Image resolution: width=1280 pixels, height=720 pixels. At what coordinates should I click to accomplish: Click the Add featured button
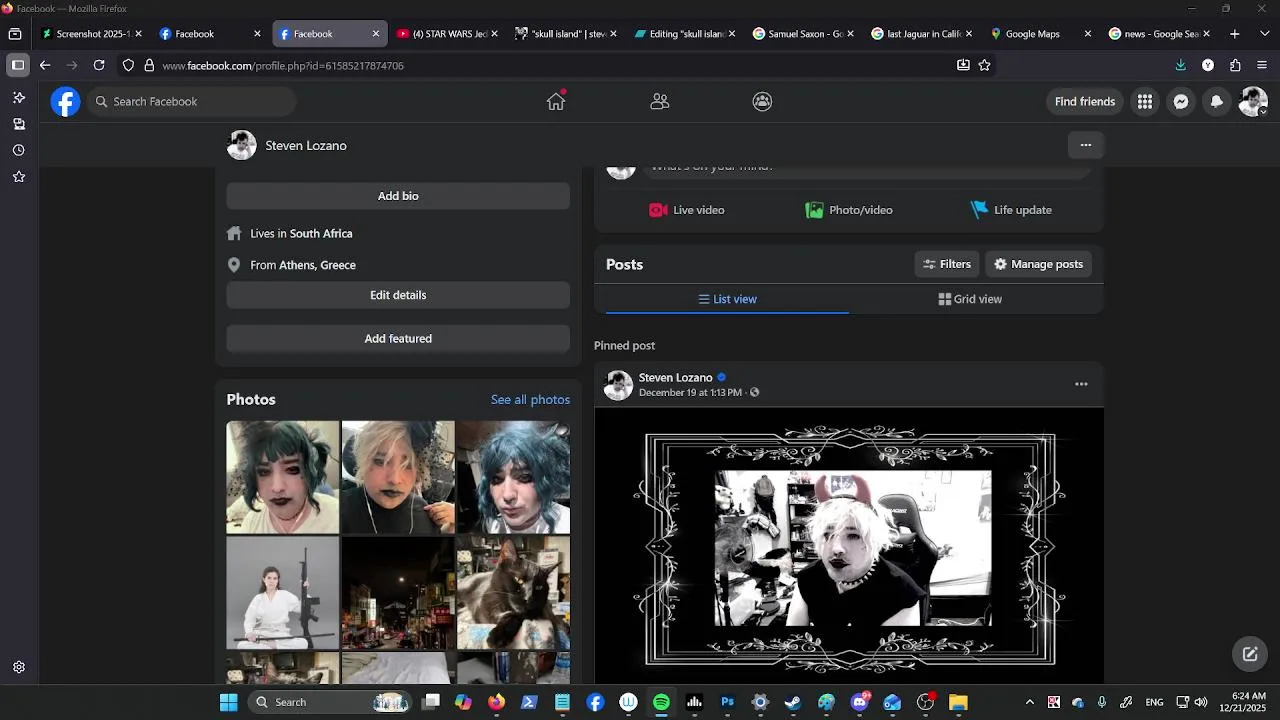(398, 338)
